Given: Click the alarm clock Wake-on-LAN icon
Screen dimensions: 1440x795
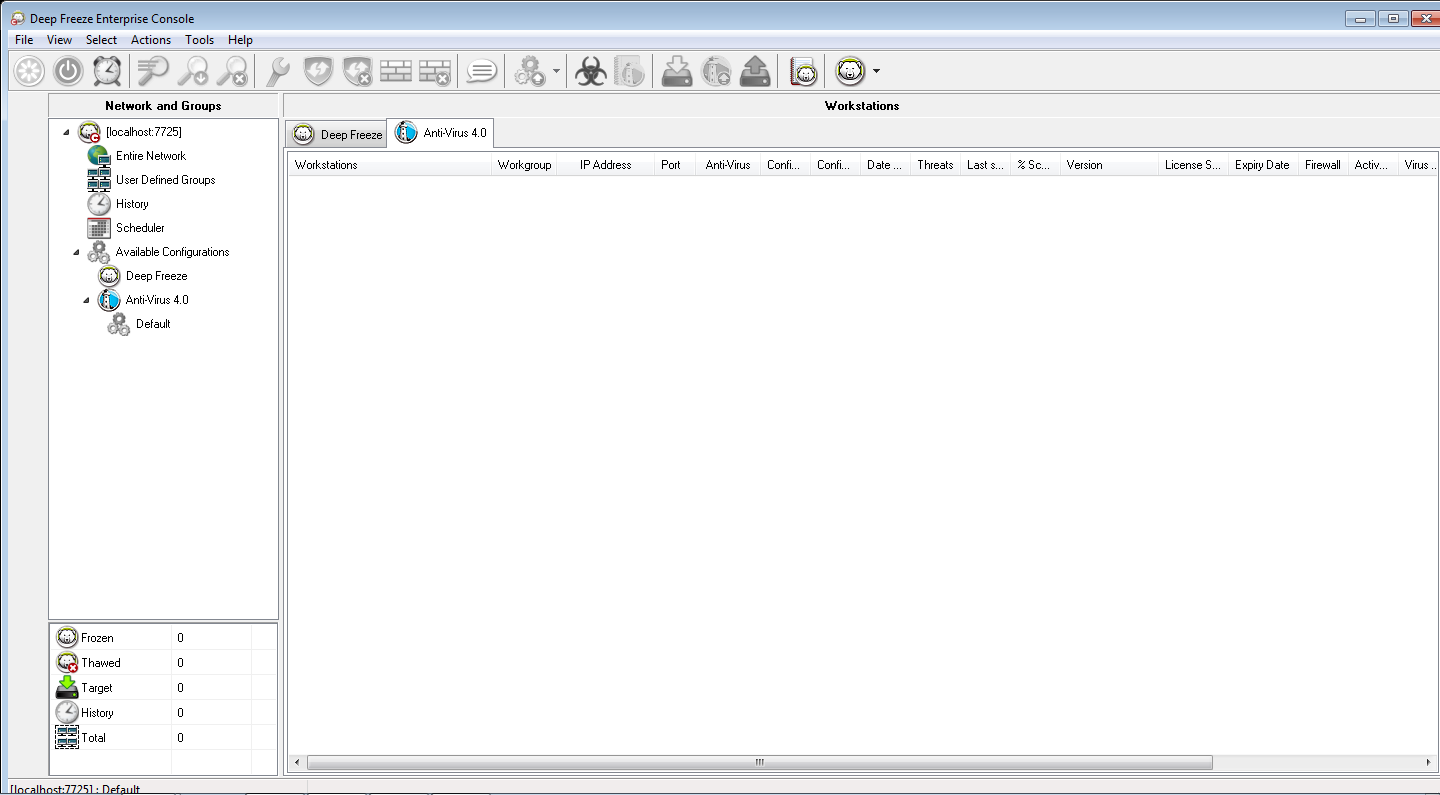Looking at the screenshot, I should tap(107, 71).
